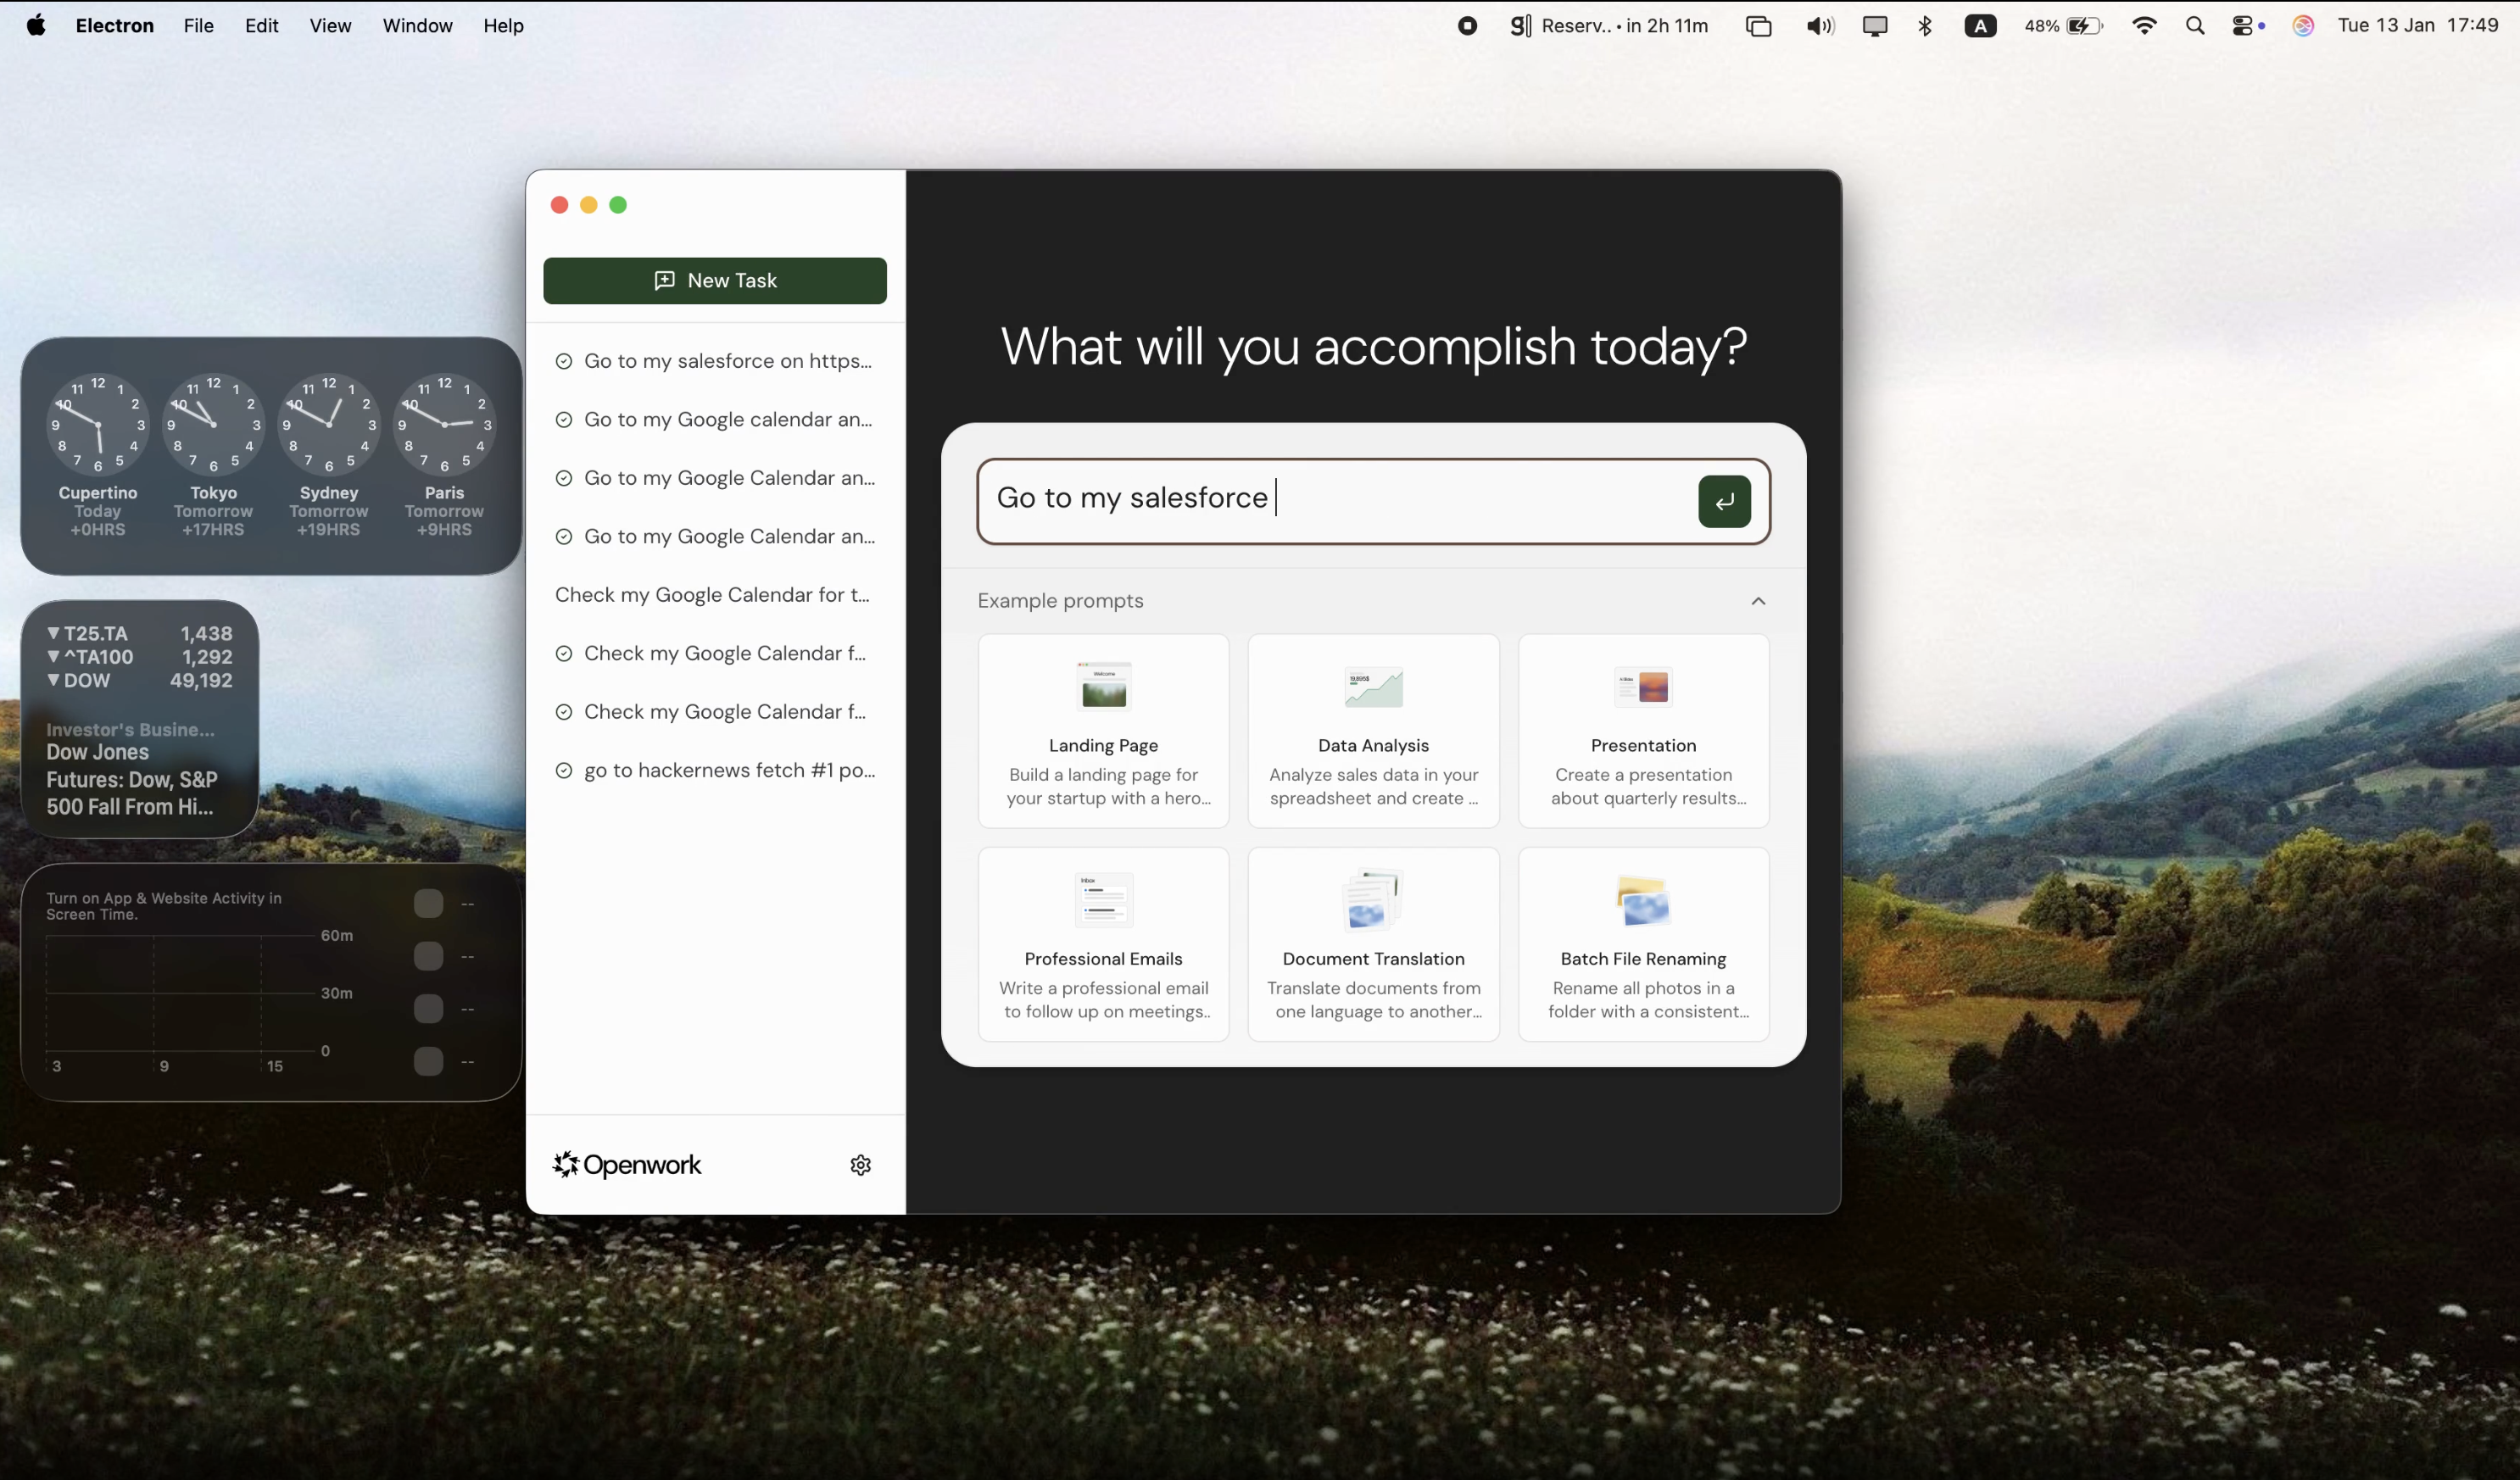Collapse the Example prompts section
The height and width of the screenshot is (1480, 2520).
click(x=1758, y=600)
